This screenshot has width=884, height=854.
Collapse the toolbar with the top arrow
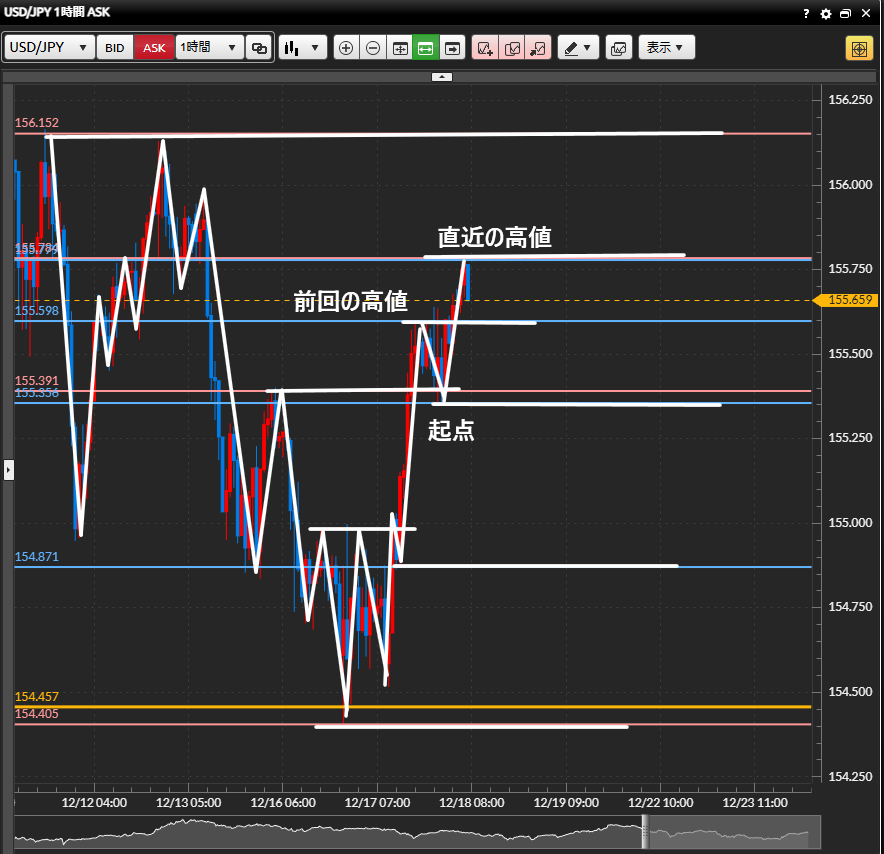coord(442,76)
